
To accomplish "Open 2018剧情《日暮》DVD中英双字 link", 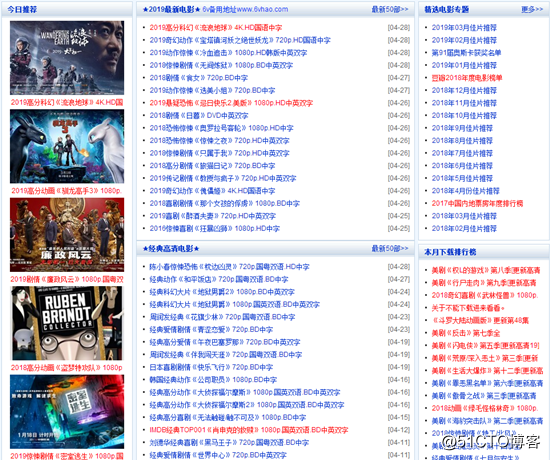I will [x=199, y=115].
